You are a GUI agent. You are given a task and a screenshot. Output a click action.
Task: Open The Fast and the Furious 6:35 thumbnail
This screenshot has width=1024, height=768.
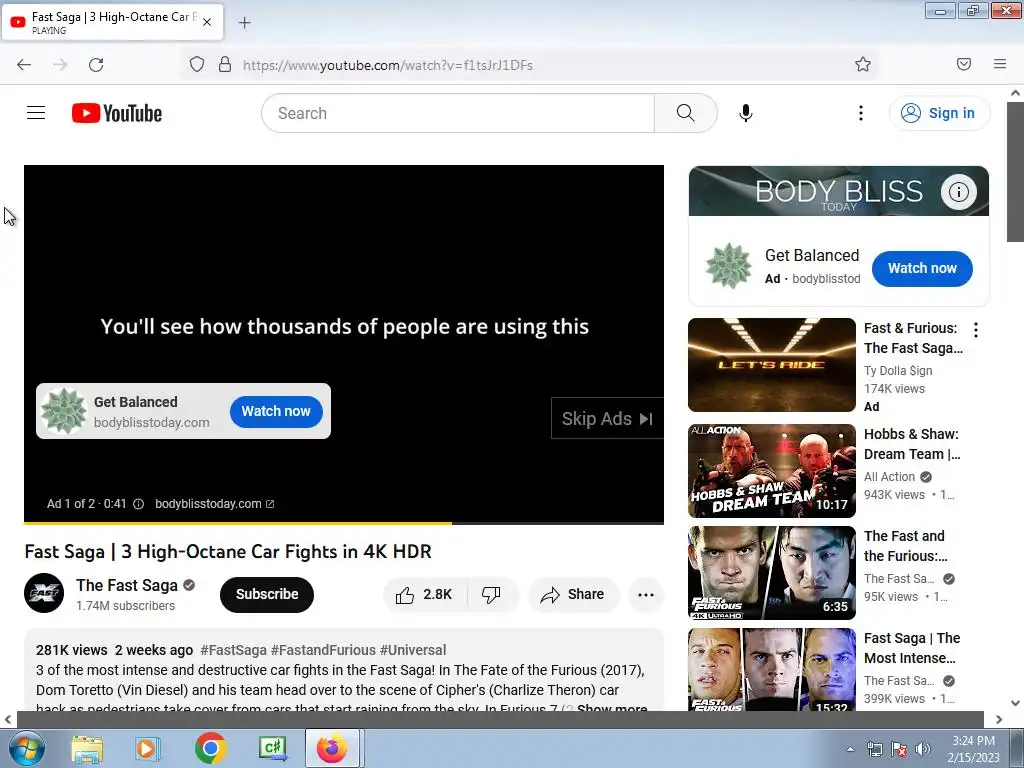771,573
